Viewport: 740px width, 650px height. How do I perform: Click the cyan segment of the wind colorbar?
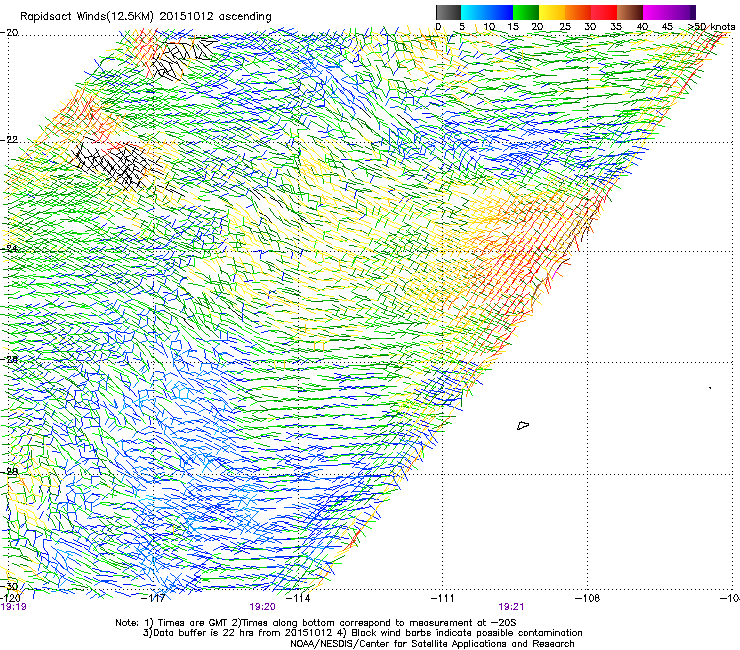pyautogui.click(x=473, y=12)
